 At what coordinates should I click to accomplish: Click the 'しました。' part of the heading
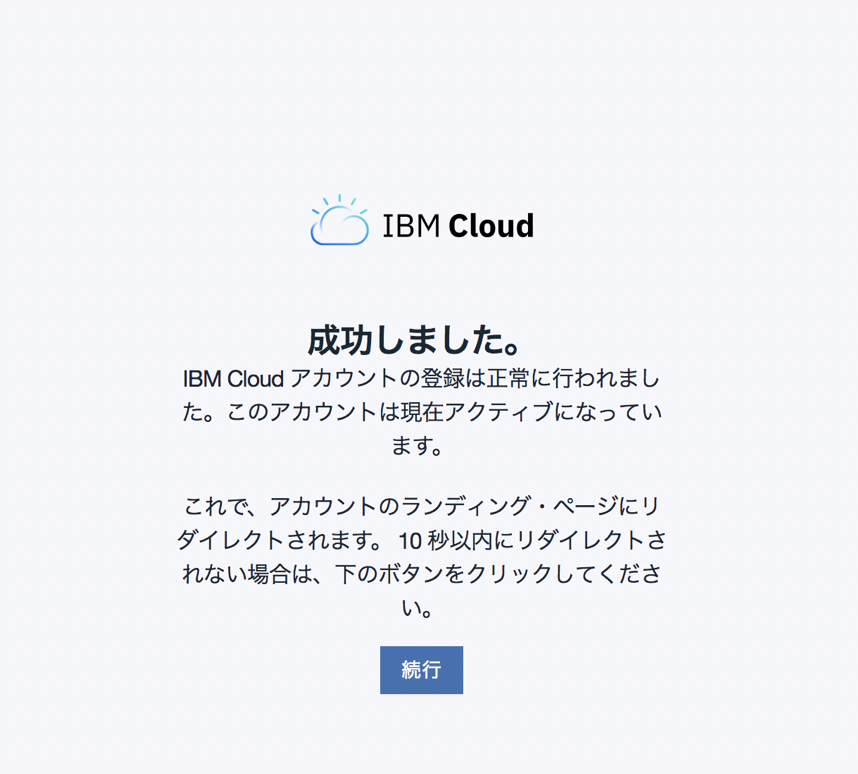449,340
